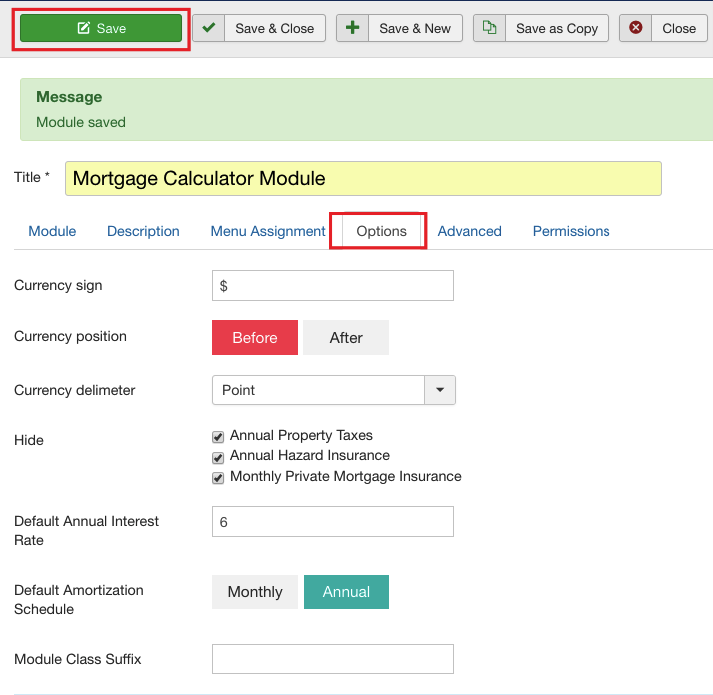Set currency position to After
The width and height of the screenshot is (713, 695).
[x=346, y=338]
